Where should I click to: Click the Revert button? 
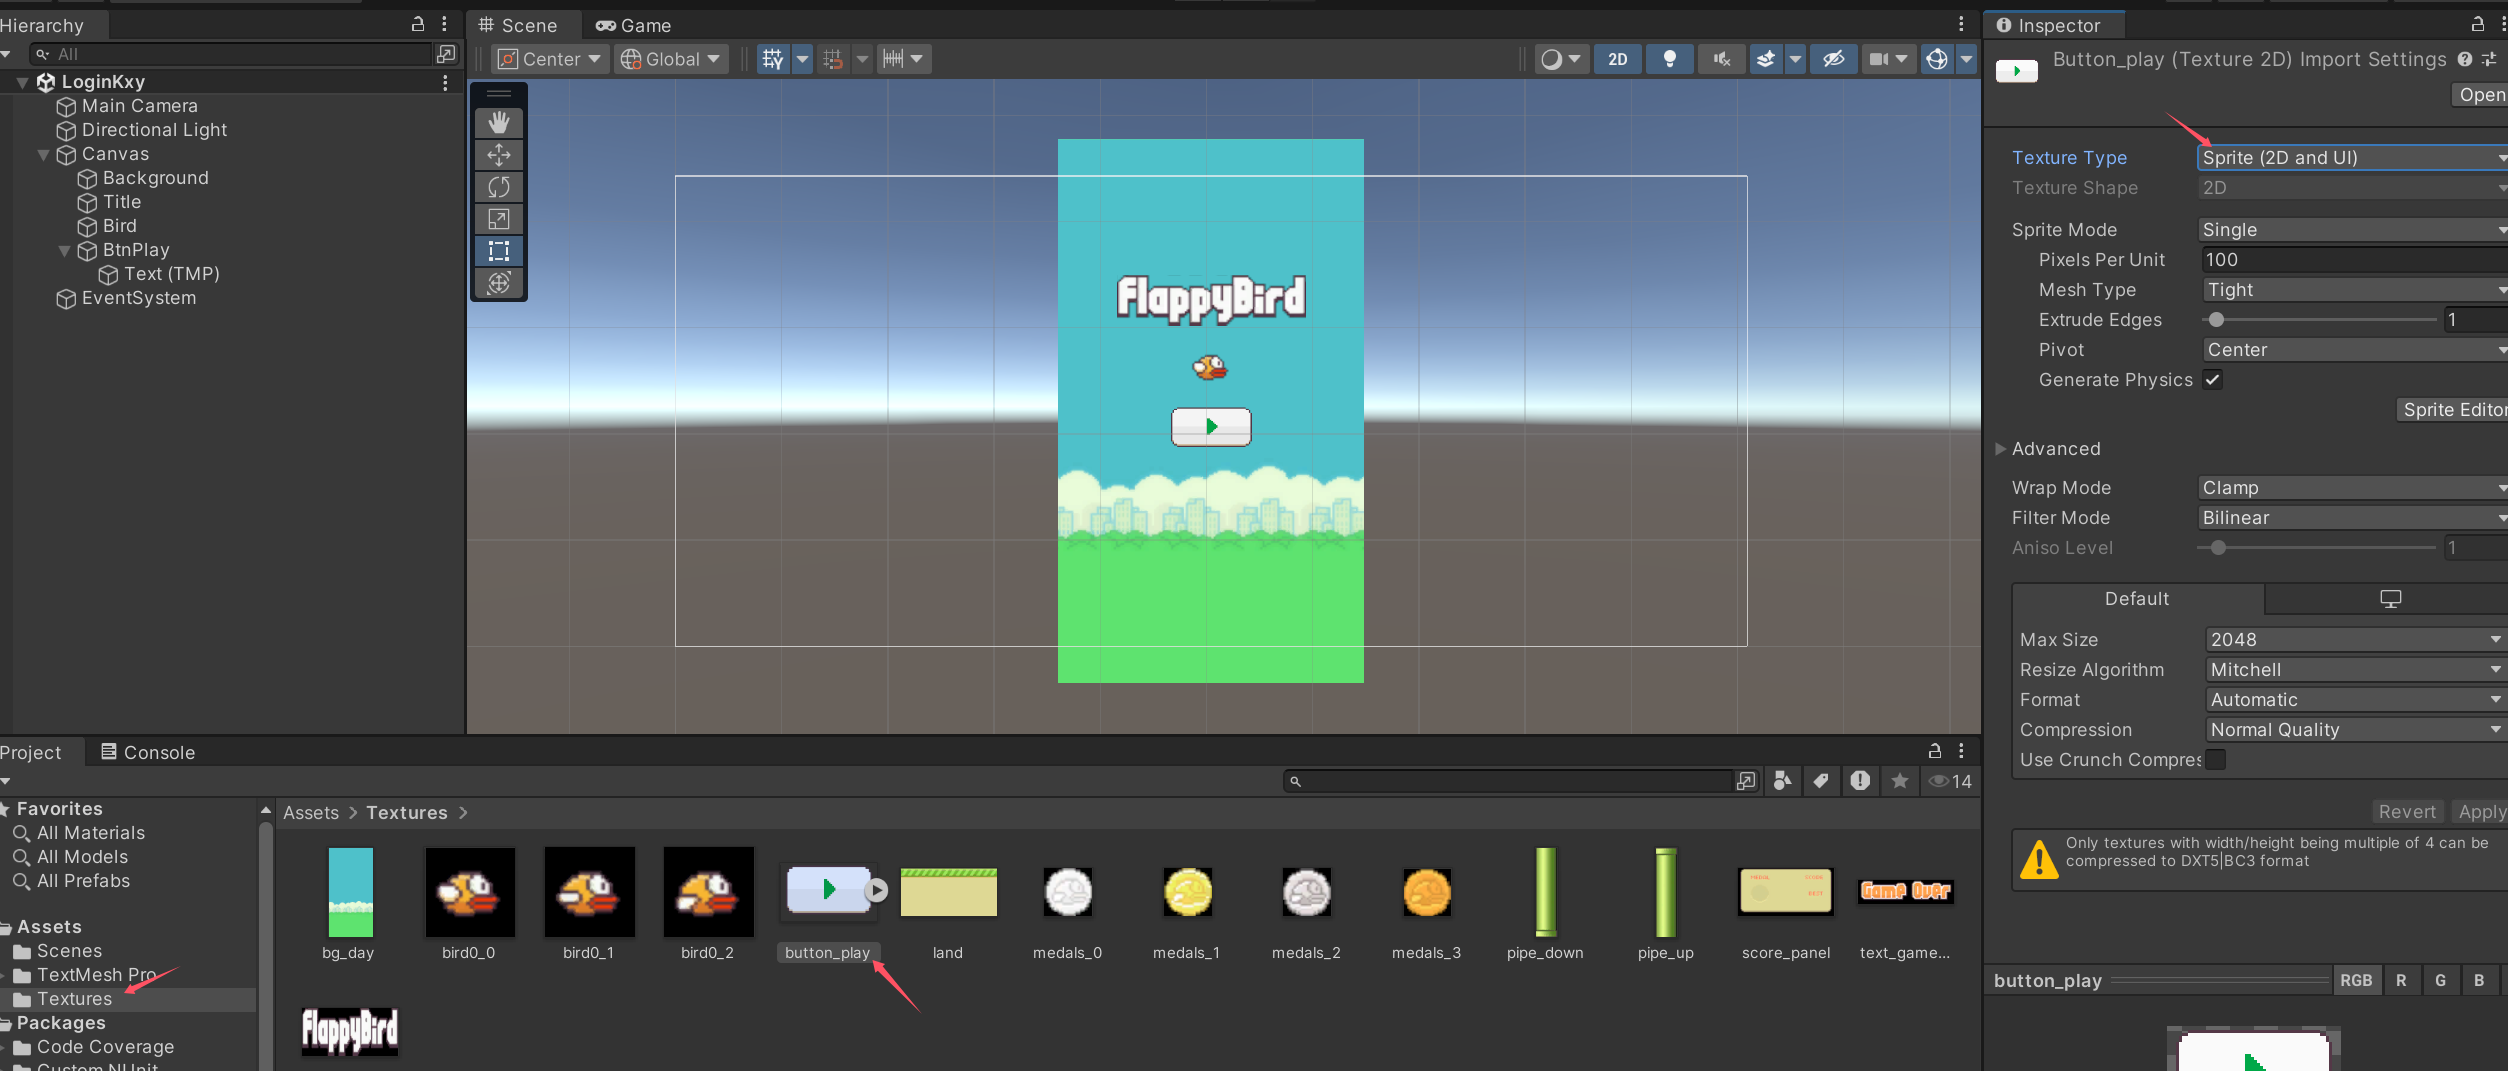(2406, 812)
